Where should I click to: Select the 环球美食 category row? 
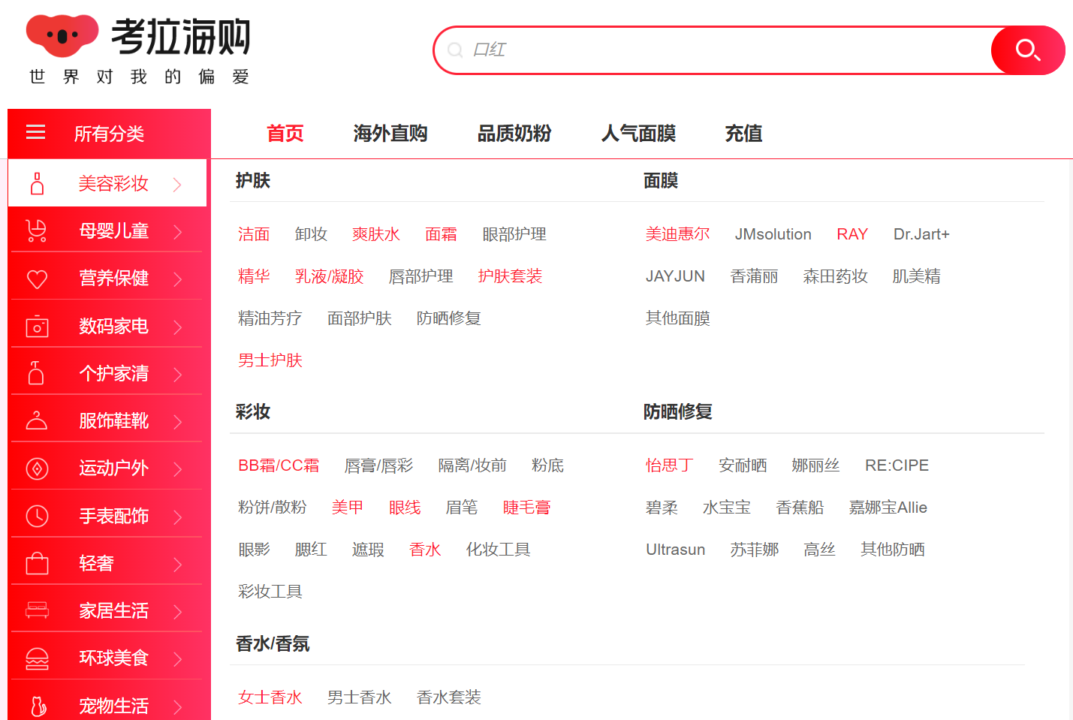click(x=107, y=658)
